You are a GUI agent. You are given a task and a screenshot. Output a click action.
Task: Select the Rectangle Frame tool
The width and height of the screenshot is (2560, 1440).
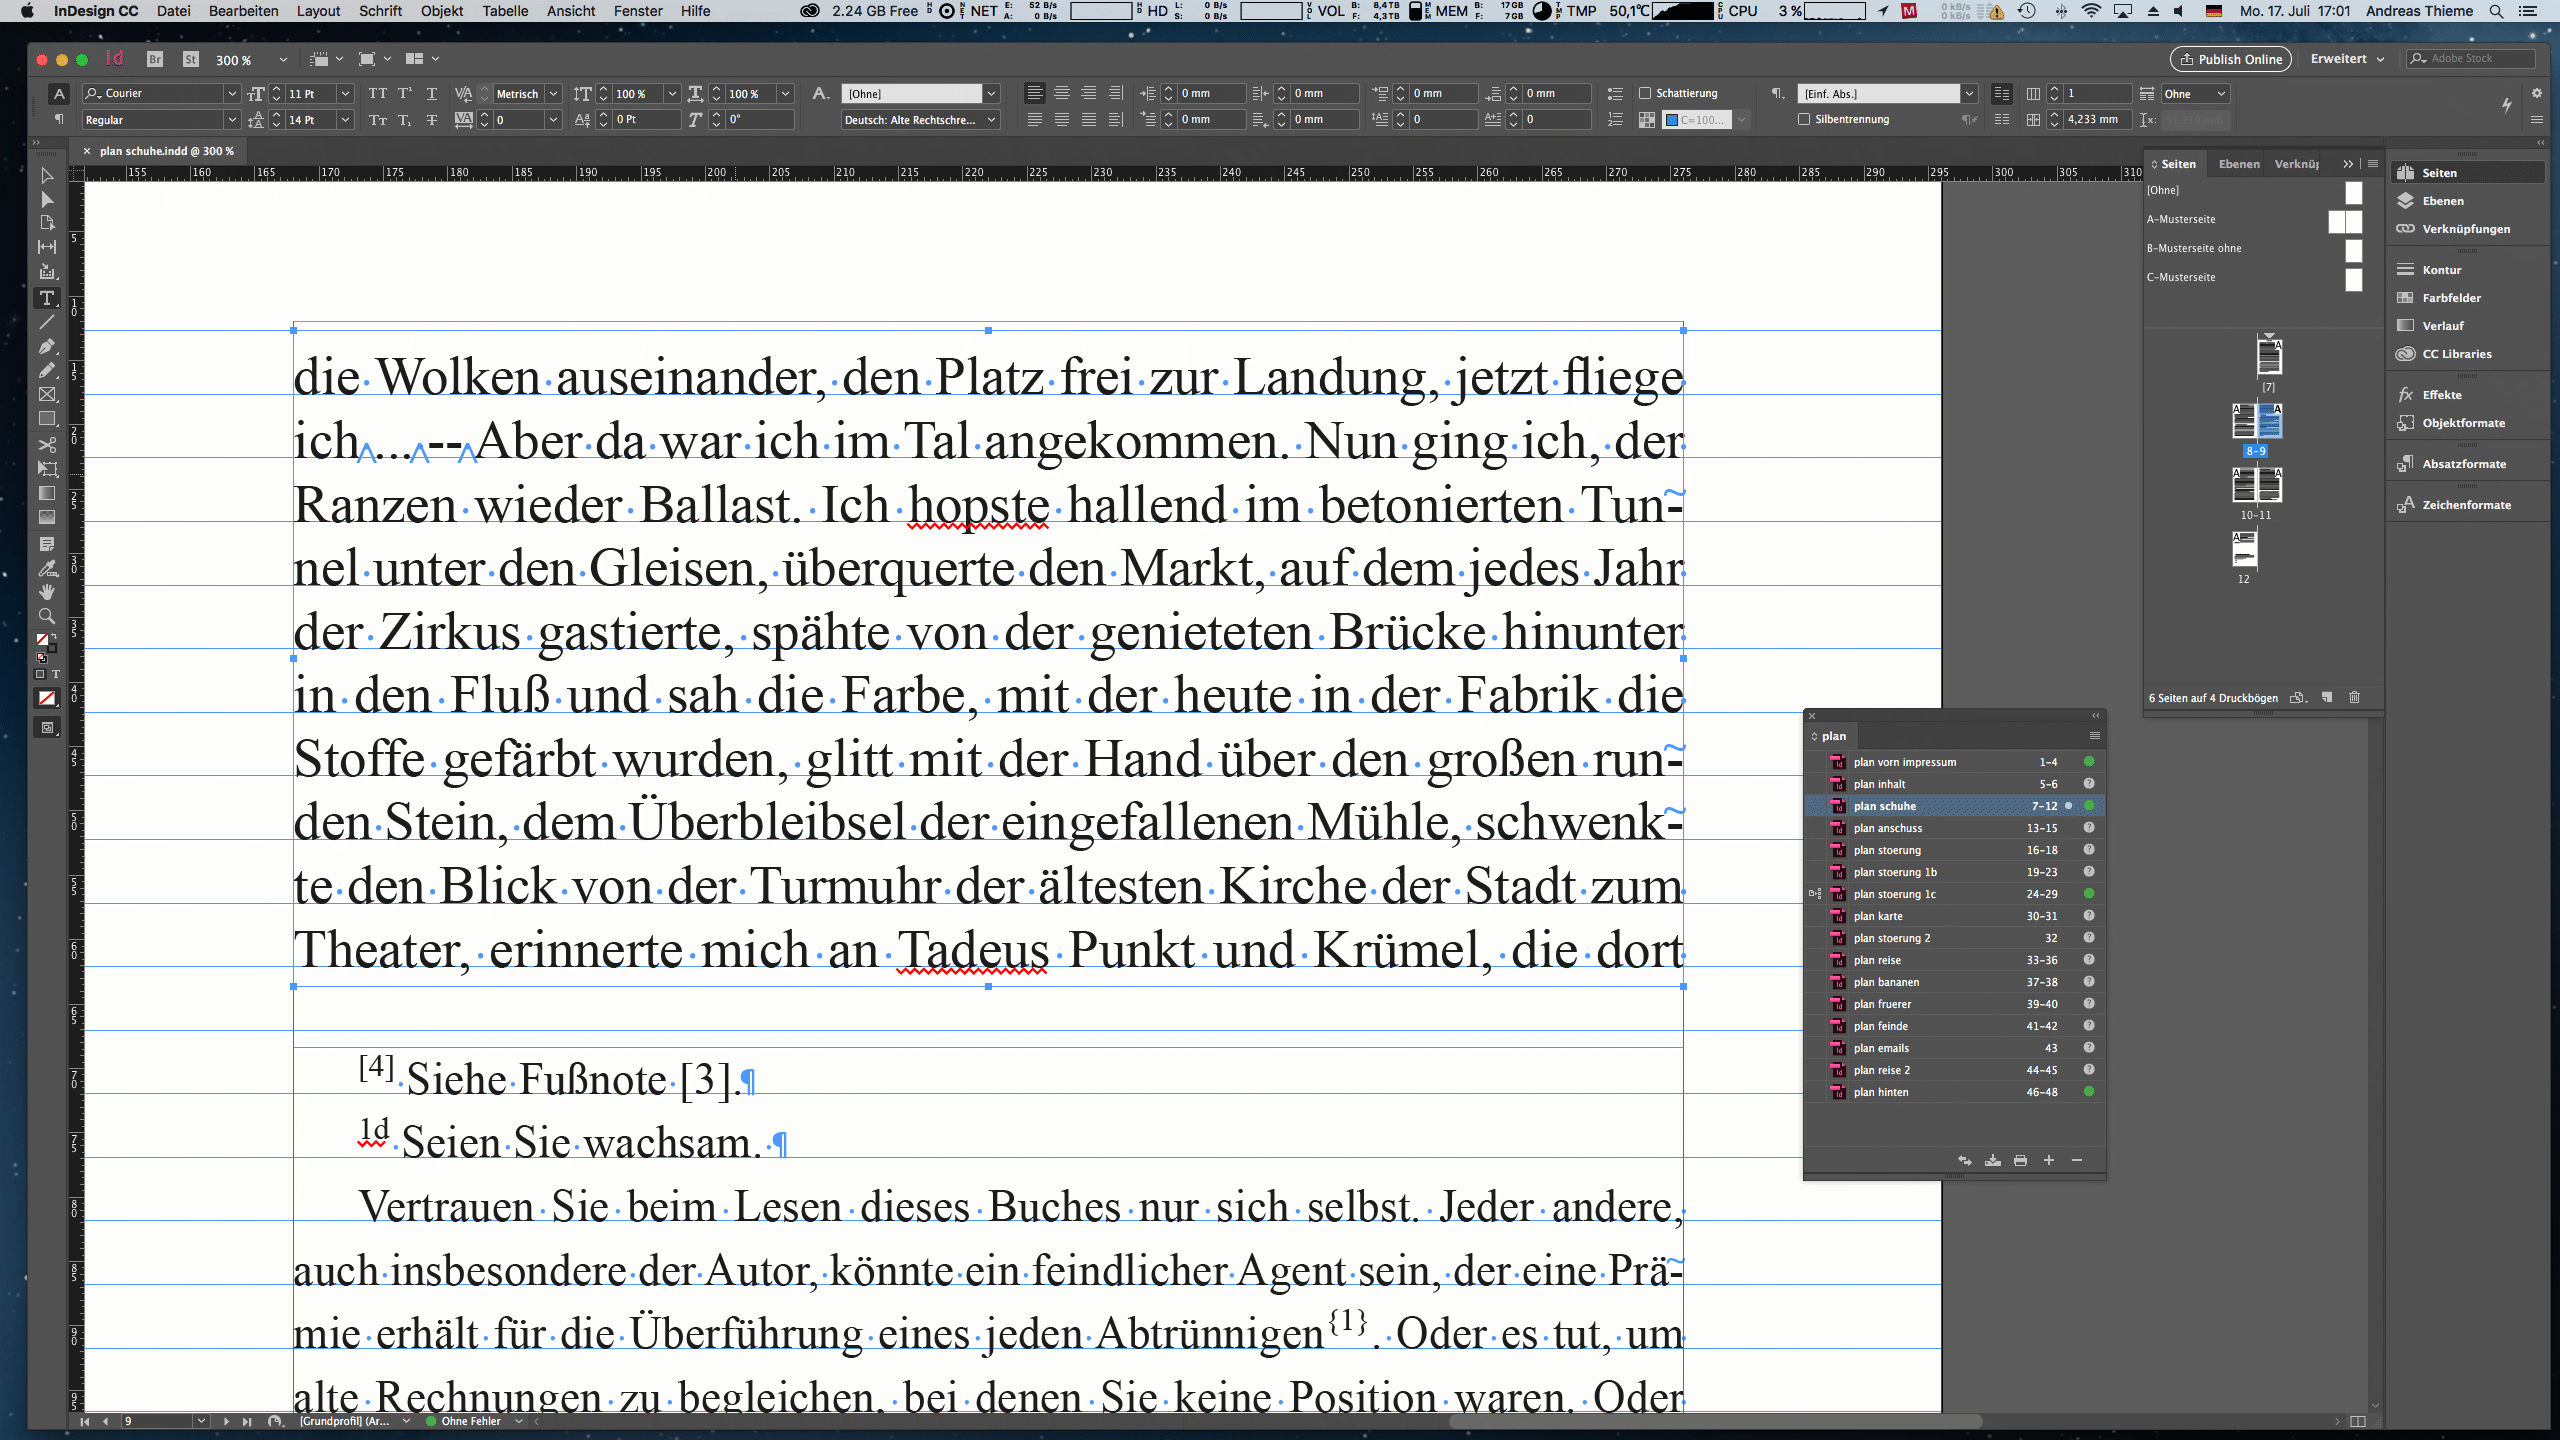click(46, 395)
